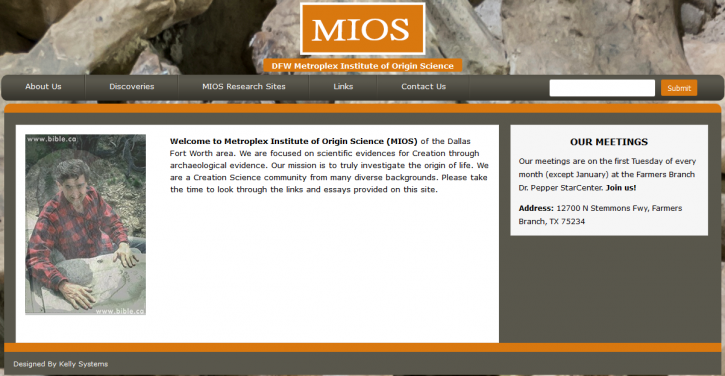Focus the search input field

[x=602, y=88]
